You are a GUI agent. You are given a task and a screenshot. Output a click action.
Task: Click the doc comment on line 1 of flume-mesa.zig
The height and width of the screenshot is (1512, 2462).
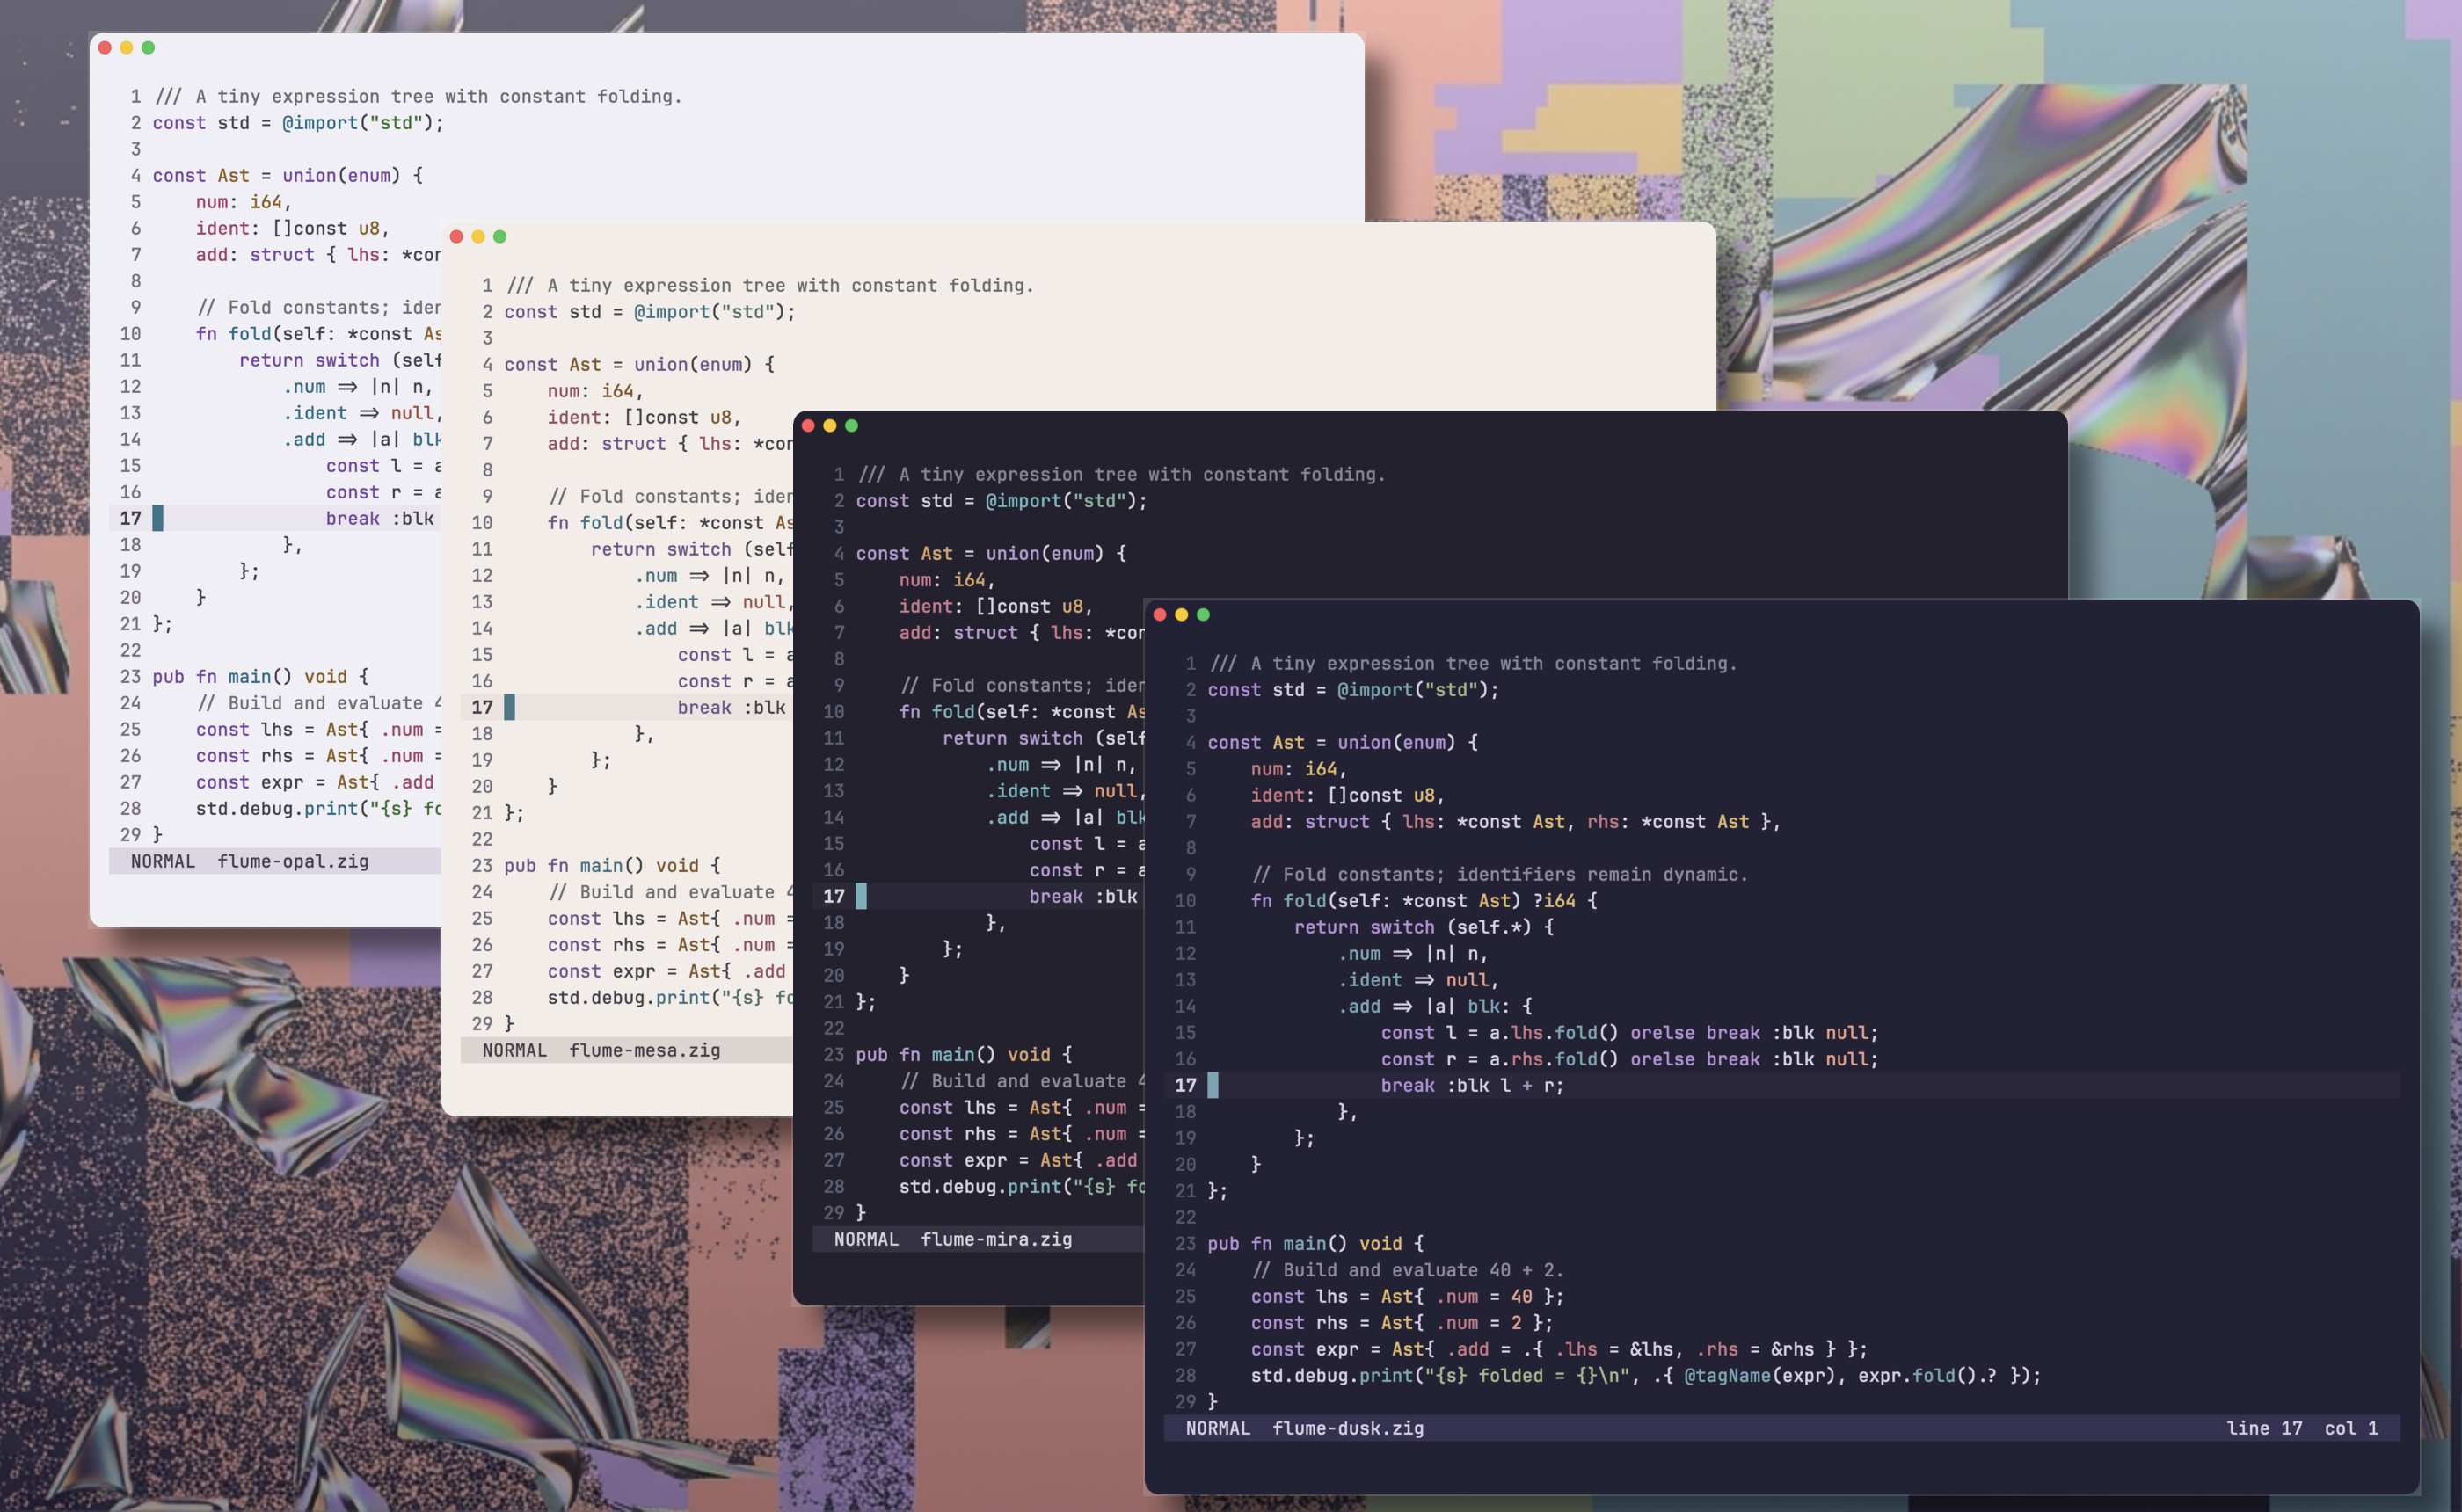coord(770,286)
